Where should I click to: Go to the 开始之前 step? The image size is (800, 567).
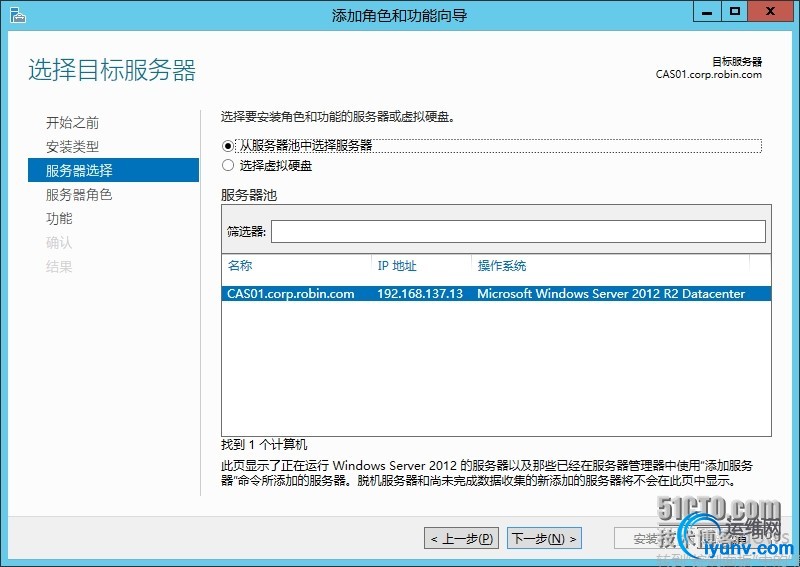pos(72,122)
